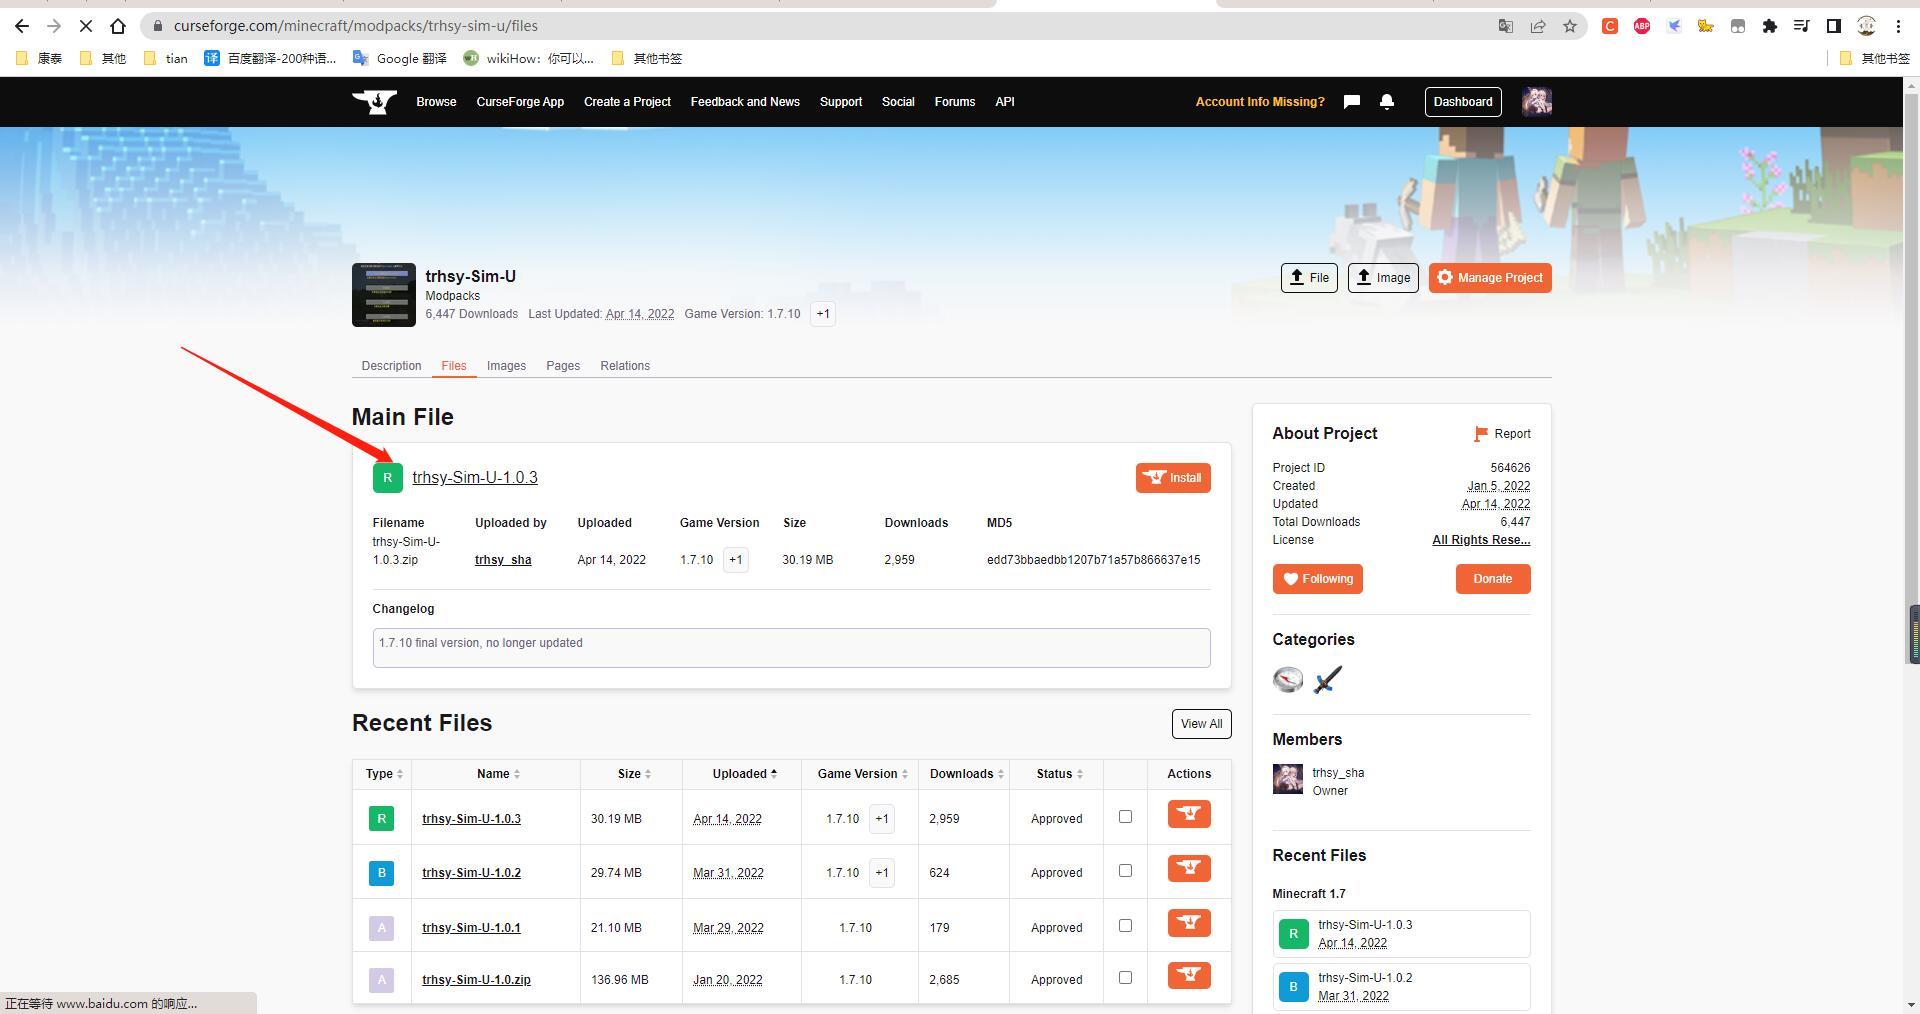The width and height of the screenshot is (1920, 1014).
Task: Click the compass category icon
Action: pyautogui.click(x=1288, y=680)
